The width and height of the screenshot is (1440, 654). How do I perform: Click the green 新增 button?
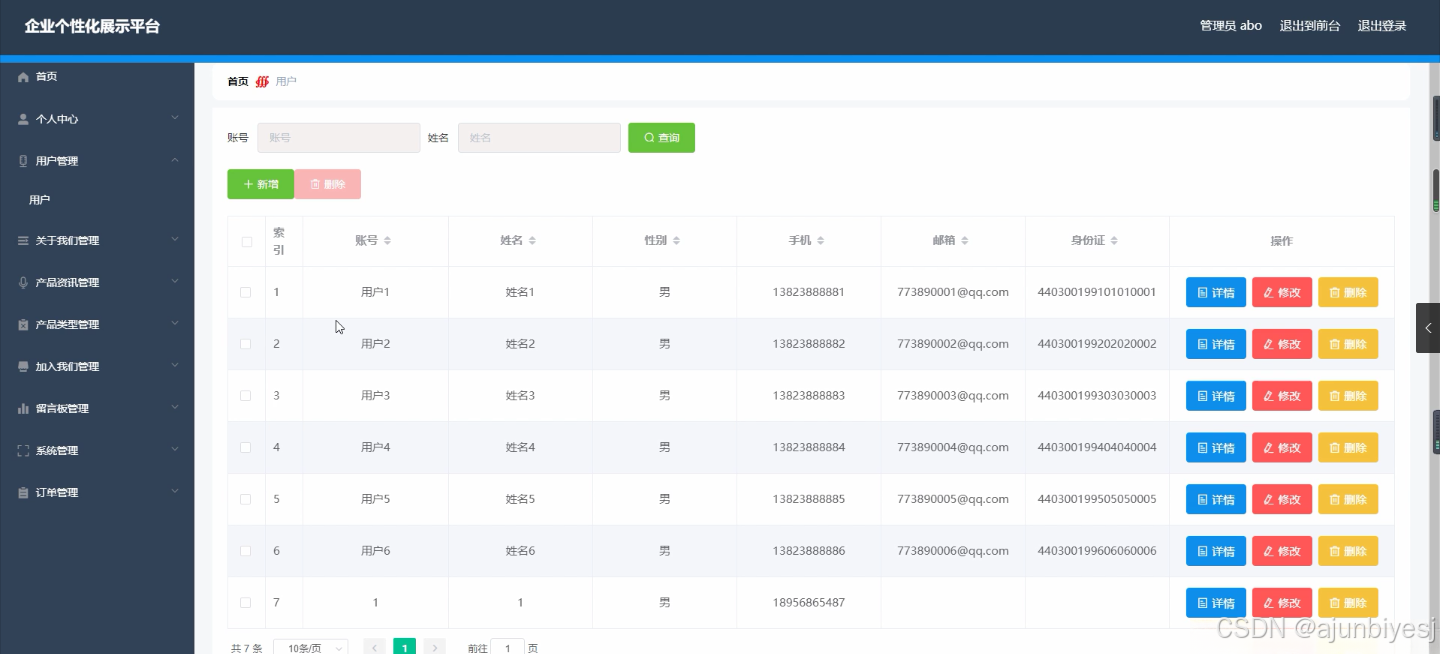tap(260, 184)
